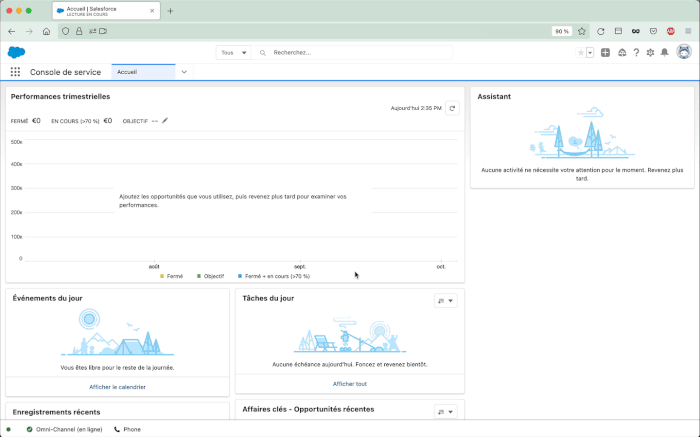Open the Pocket save icon
This screenshot has height=437, width=700.
[x=653, y=31]
